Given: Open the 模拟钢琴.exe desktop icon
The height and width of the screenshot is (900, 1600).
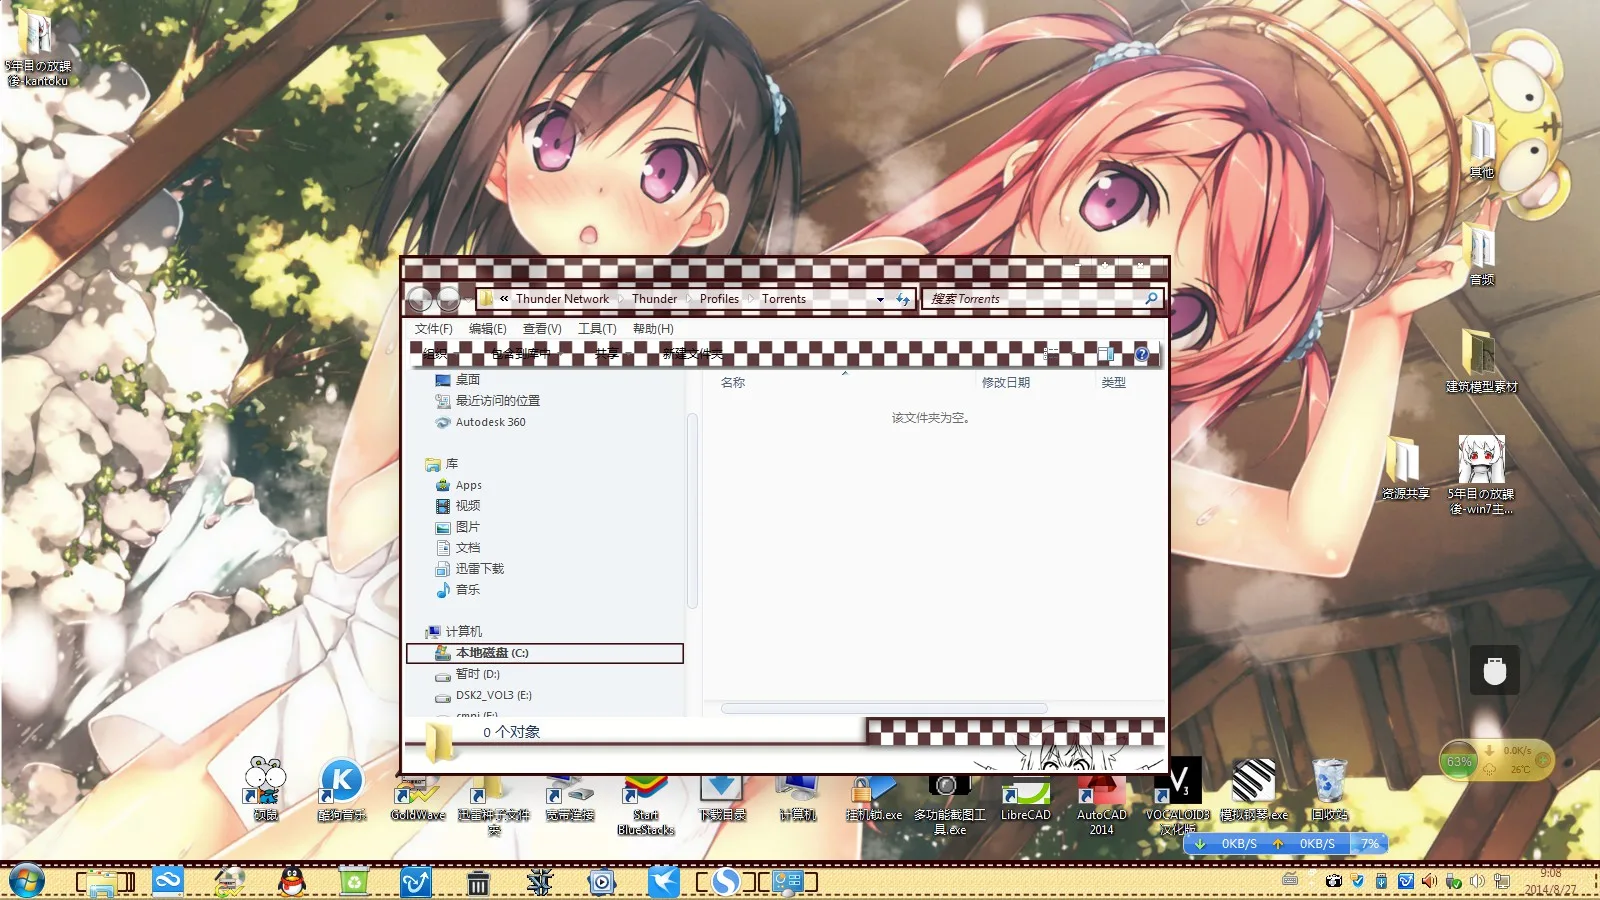Looking at the screenshot, I should coord(1254,790).
